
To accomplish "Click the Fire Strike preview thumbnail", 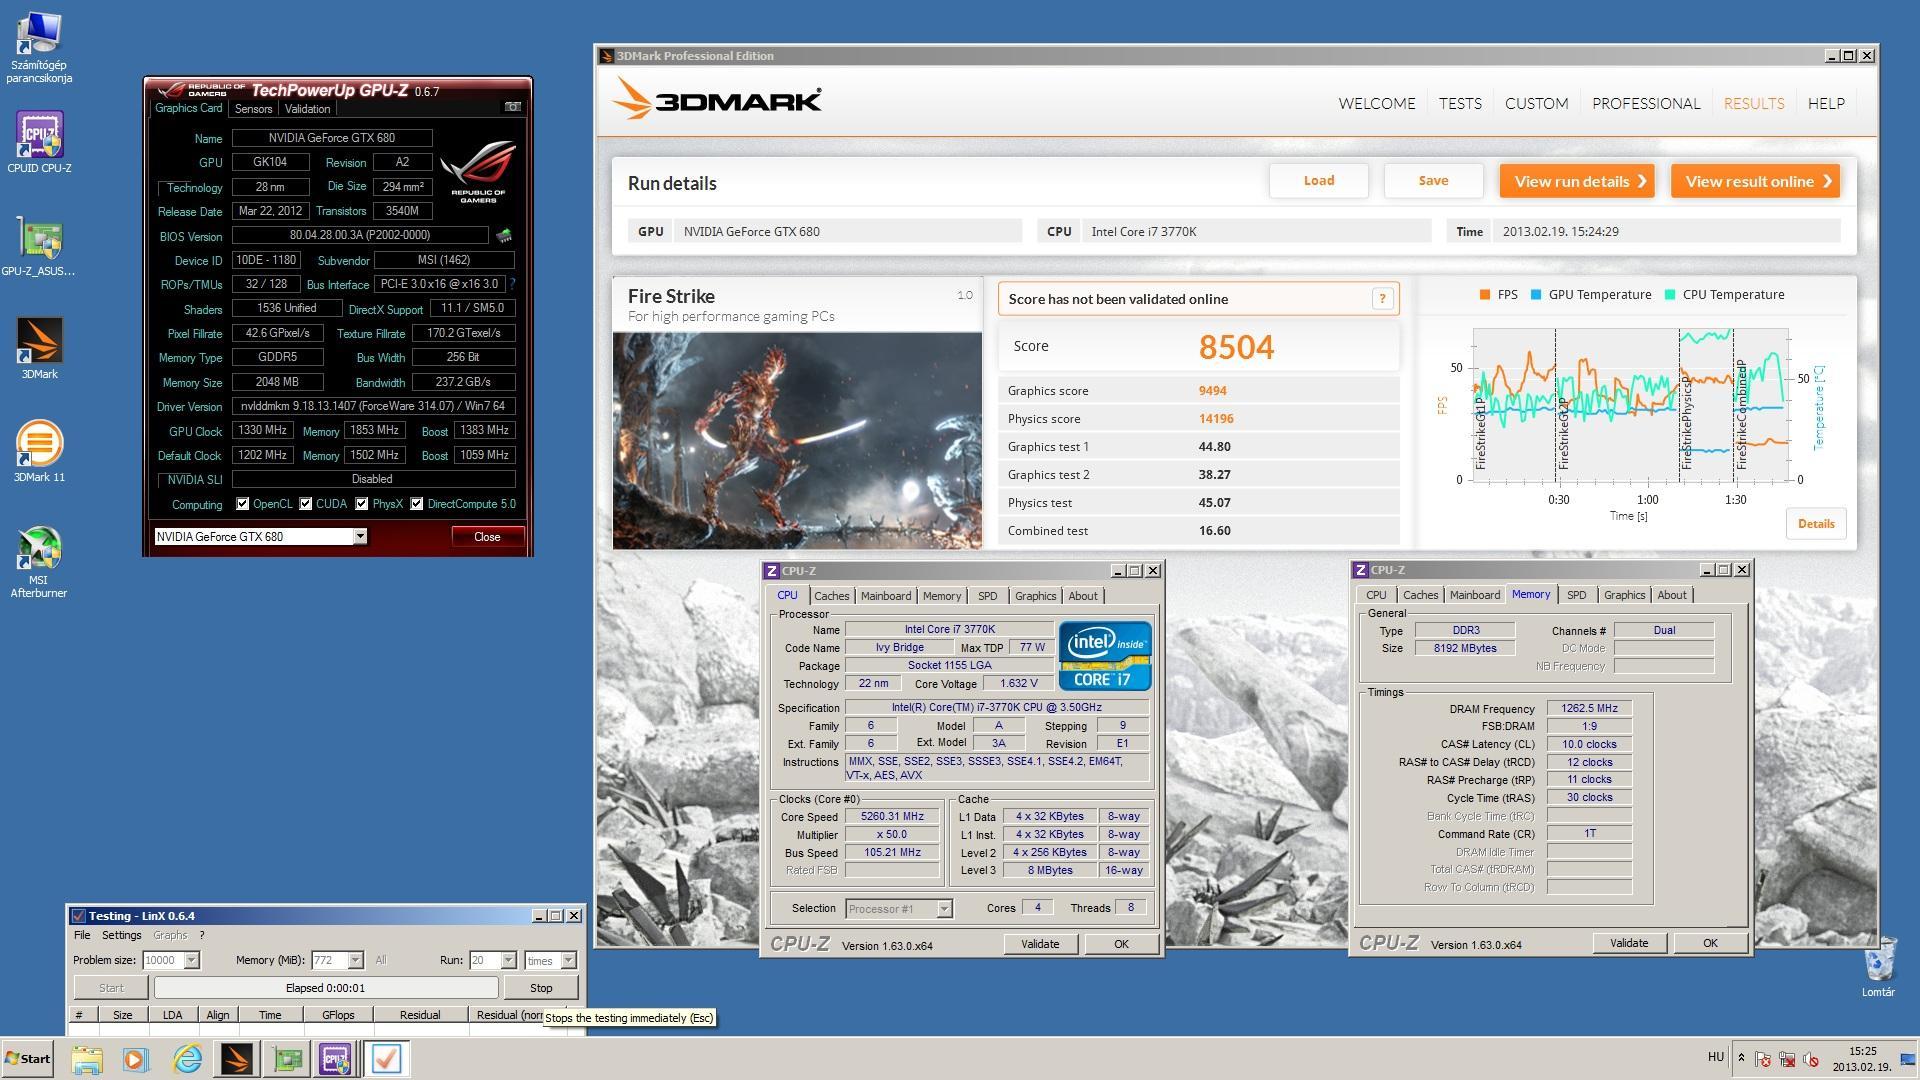I will [x=797, y=440].
